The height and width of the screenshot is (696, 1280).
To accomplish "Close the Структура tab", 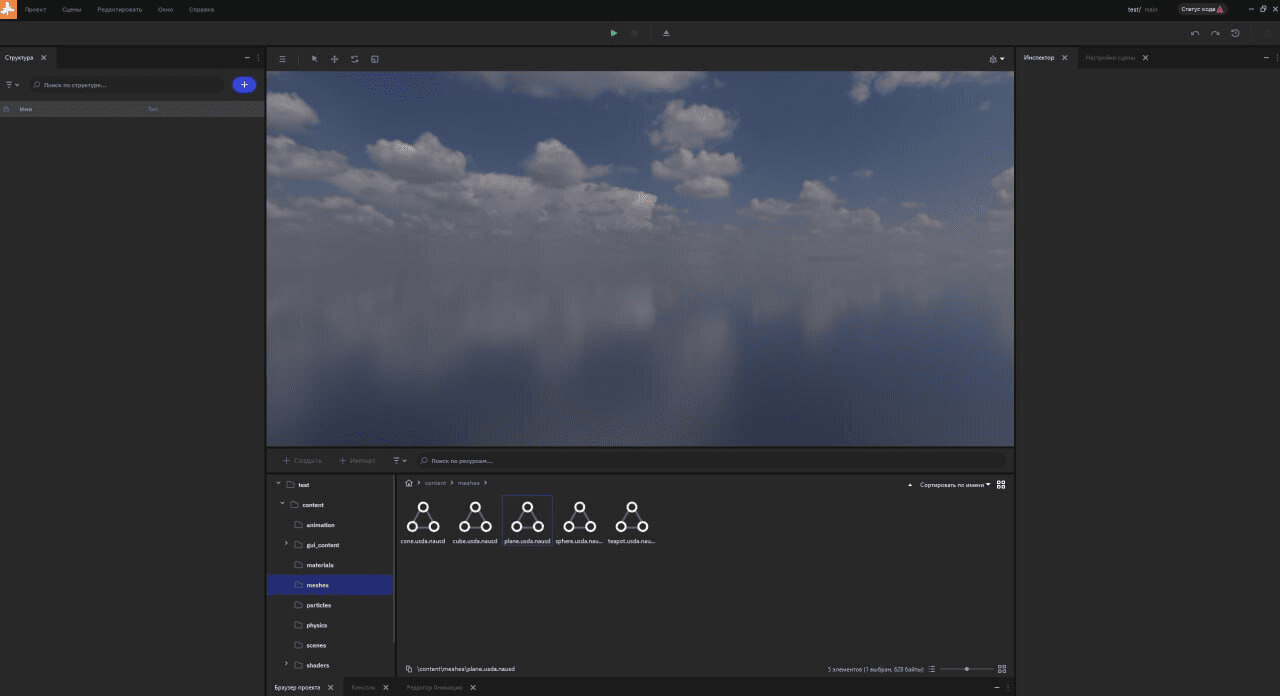I will pos(43,58).
